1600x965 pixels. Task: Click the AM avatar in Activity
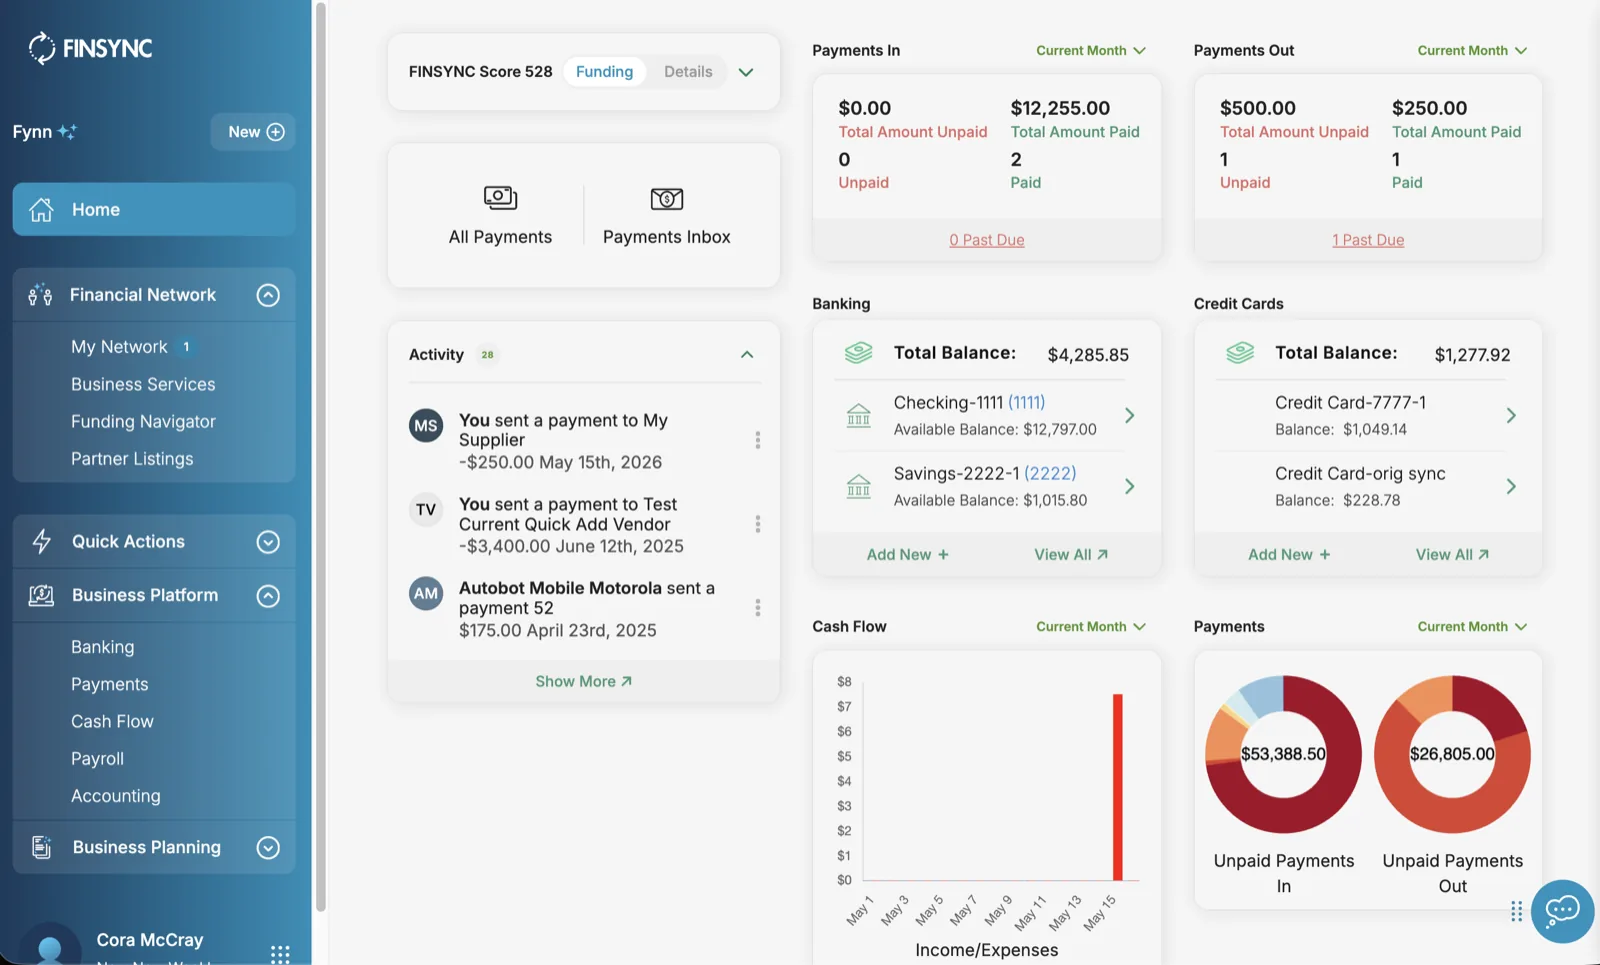426,594
